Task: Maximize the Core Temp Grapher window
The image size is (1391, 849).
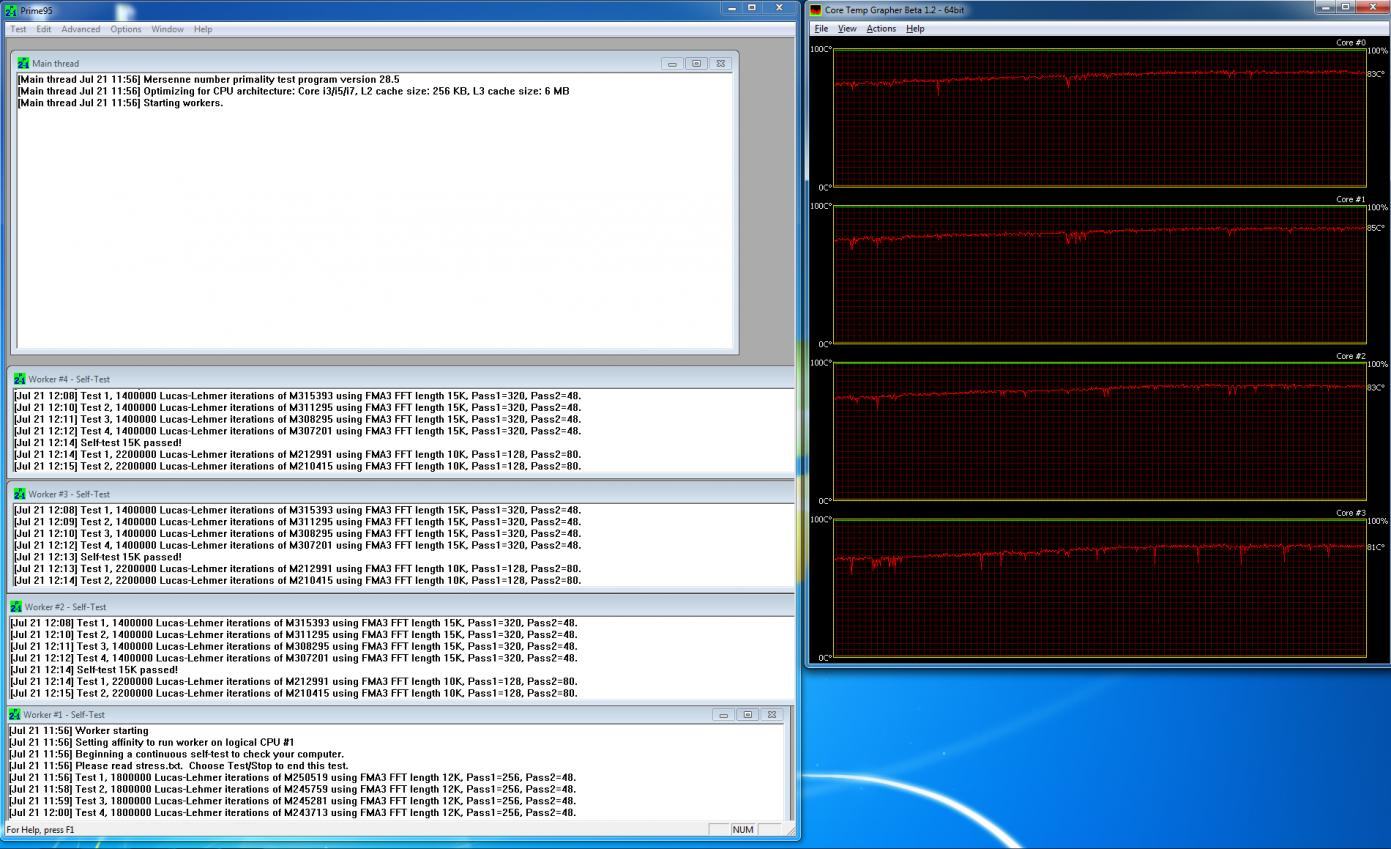Action: click(1346, 8)
